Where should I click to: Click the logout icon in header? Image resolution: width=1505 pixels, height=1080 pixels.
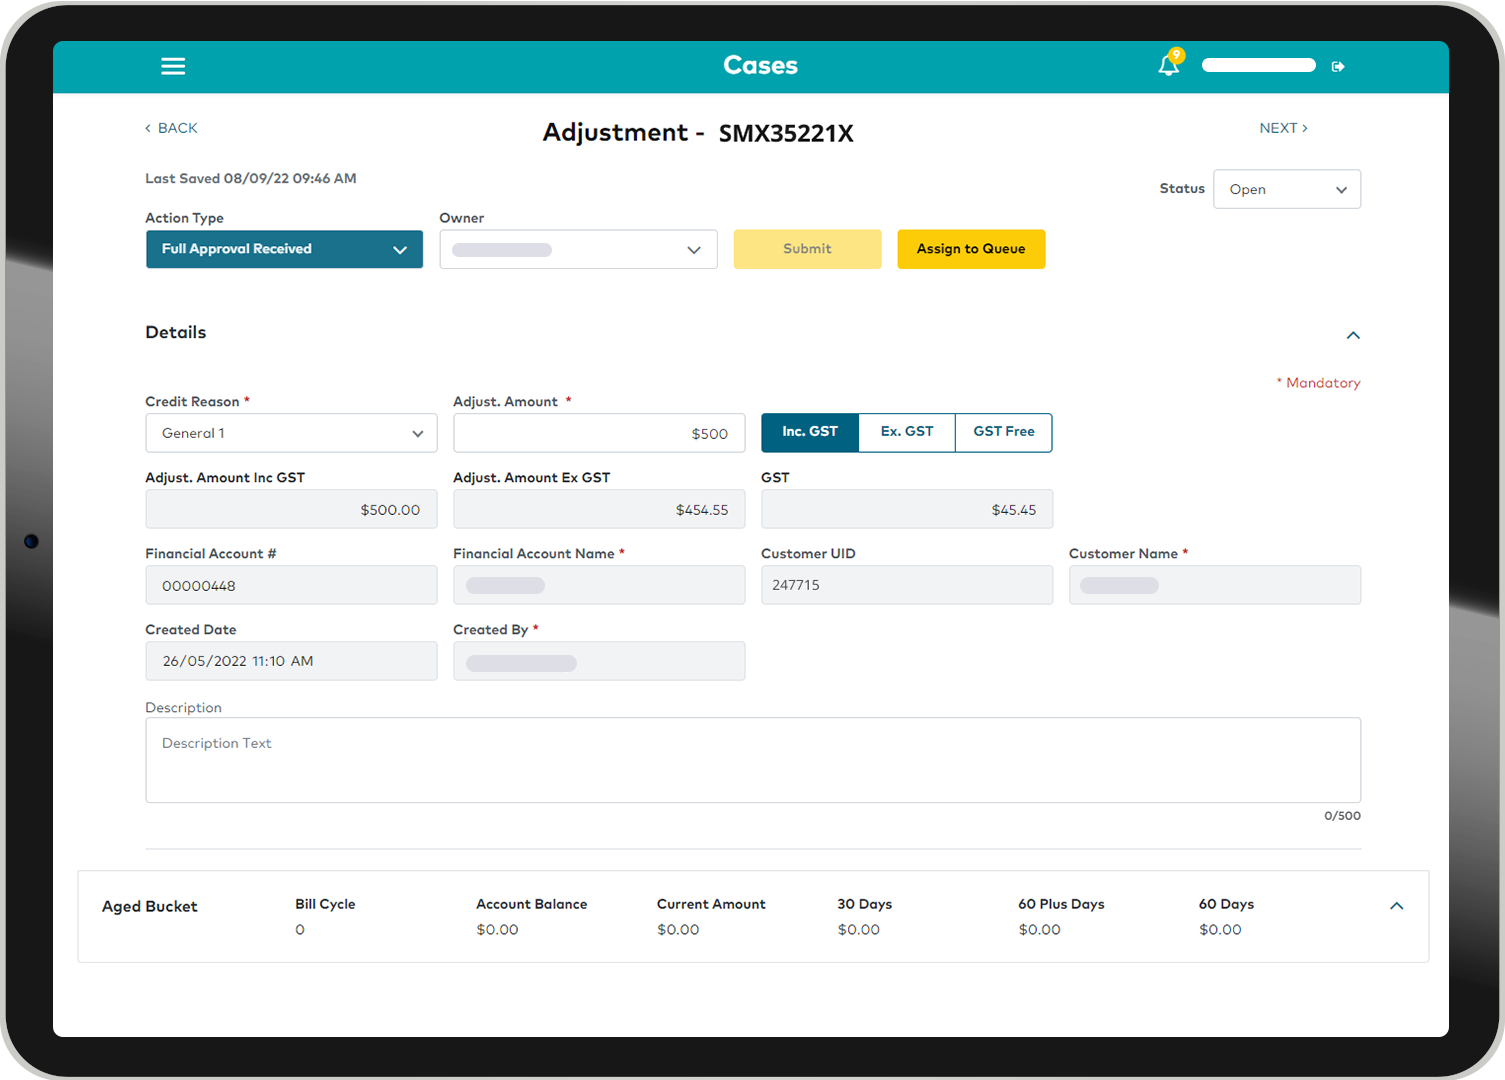click(1338, 66)
